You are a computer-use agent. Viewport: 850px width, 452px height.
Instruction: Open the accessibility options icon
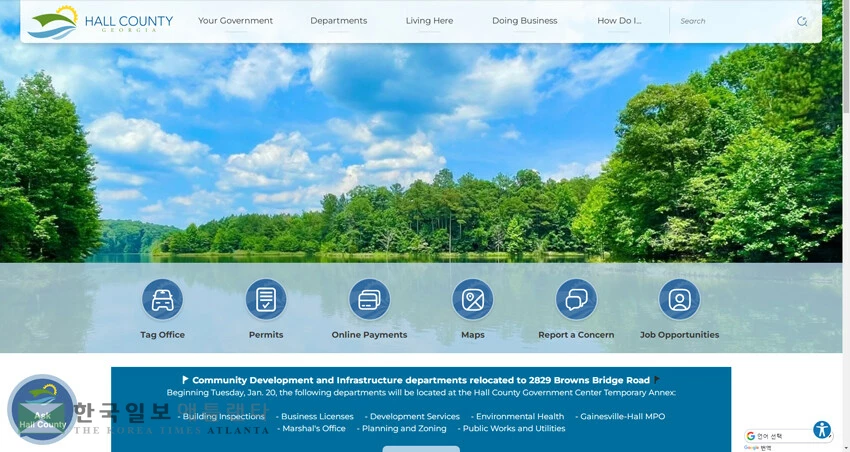tap(822, 430)
